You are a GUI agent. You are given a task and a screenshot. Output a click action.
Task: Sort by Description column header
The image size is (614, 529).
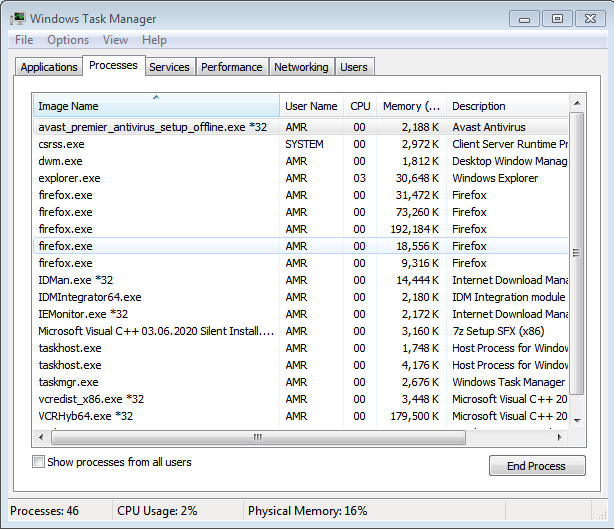point(507,106)
